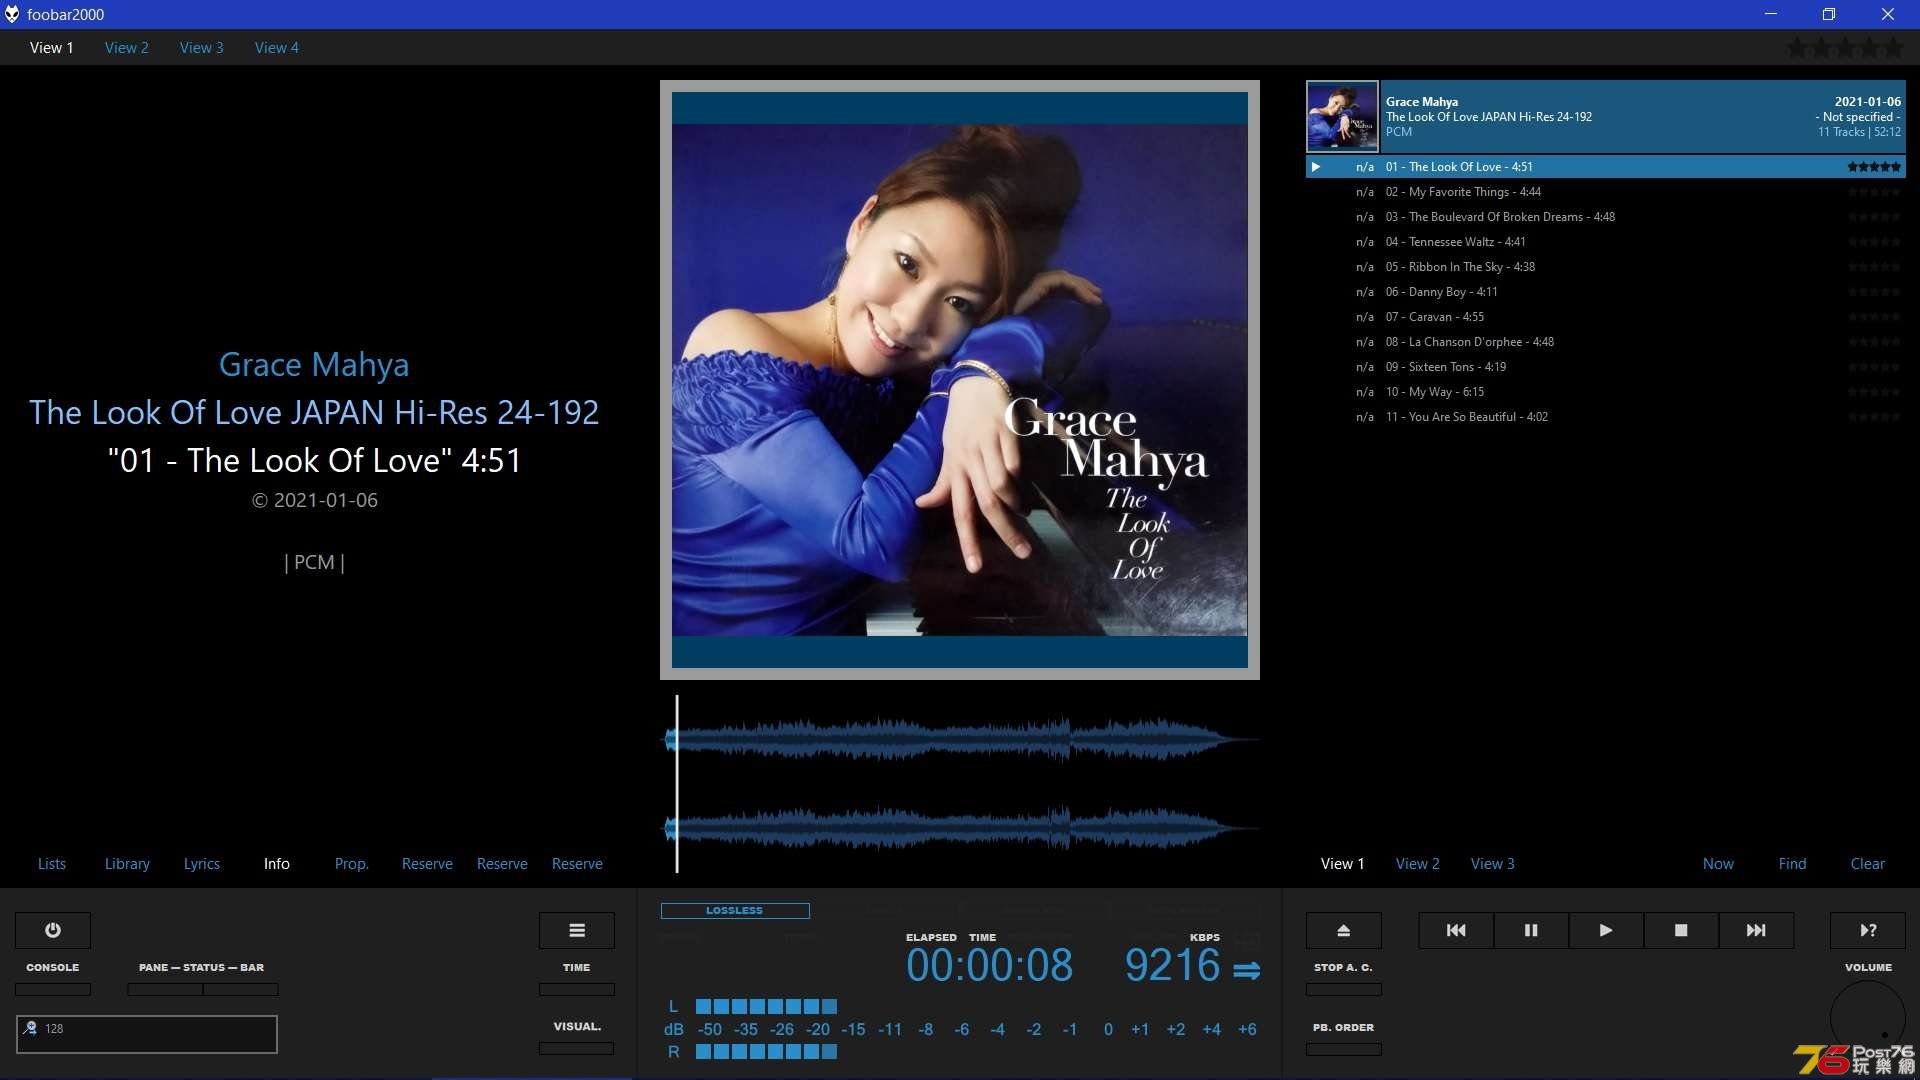Click the random play button
1920x1080 pixels.
point(1868,930)
